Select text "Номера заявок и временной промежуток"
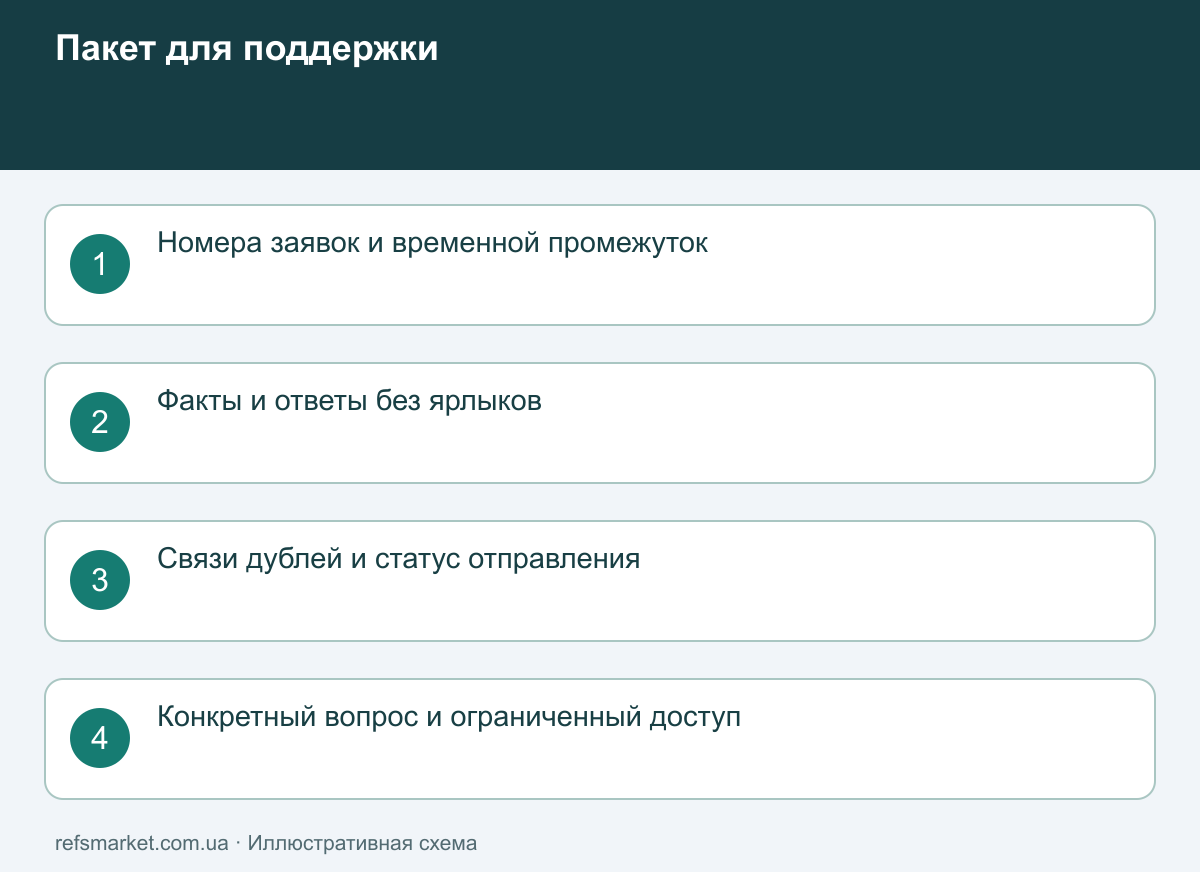This screenshot has height=872, width=1200. 433,243
